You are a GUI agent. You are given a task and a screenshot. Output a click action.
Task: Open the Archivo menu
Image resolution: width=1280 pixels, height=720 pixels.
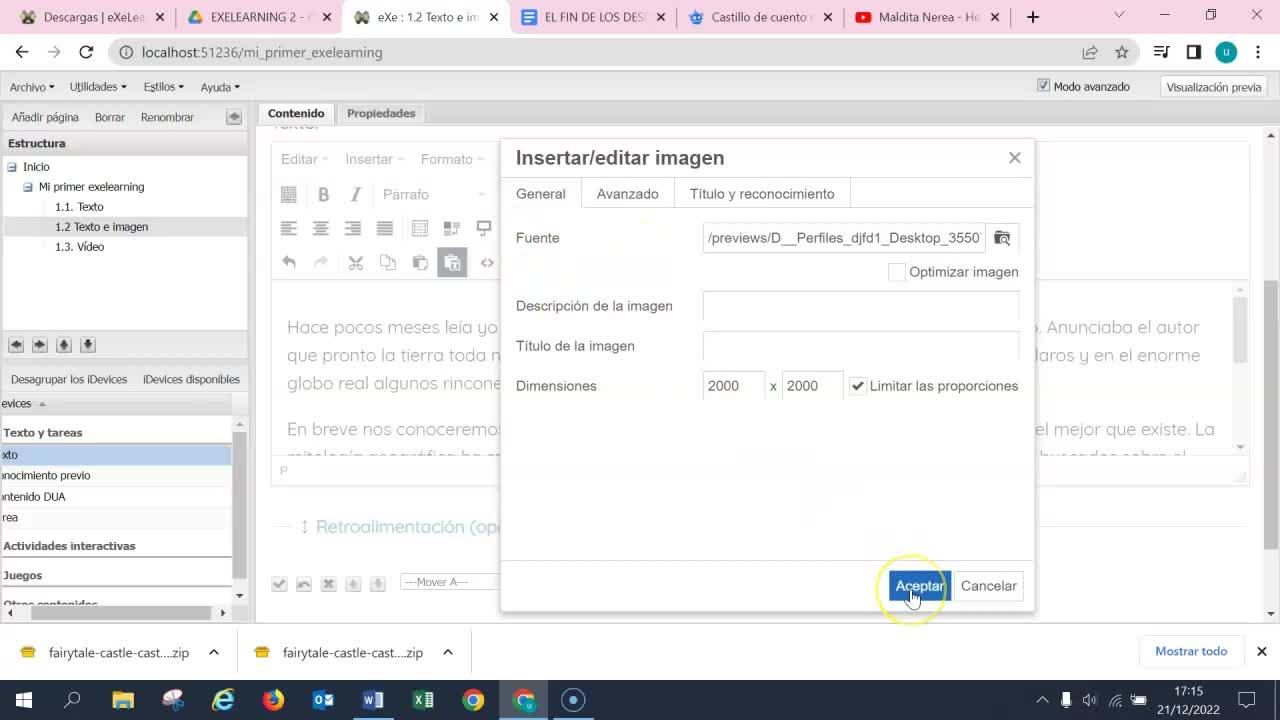pos(32,87)
